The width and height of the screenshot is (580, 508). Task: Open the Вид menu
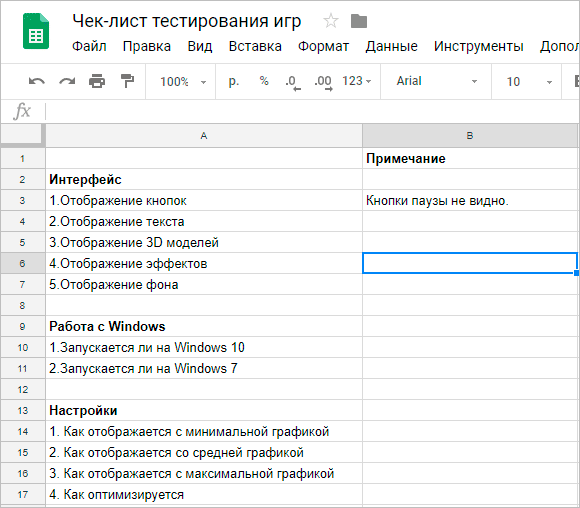[200, 46]
